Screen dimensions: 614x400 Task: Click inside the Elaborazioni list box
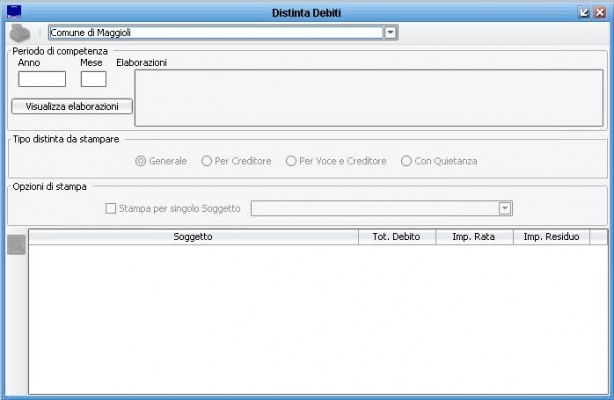click(x=369, y=98)
